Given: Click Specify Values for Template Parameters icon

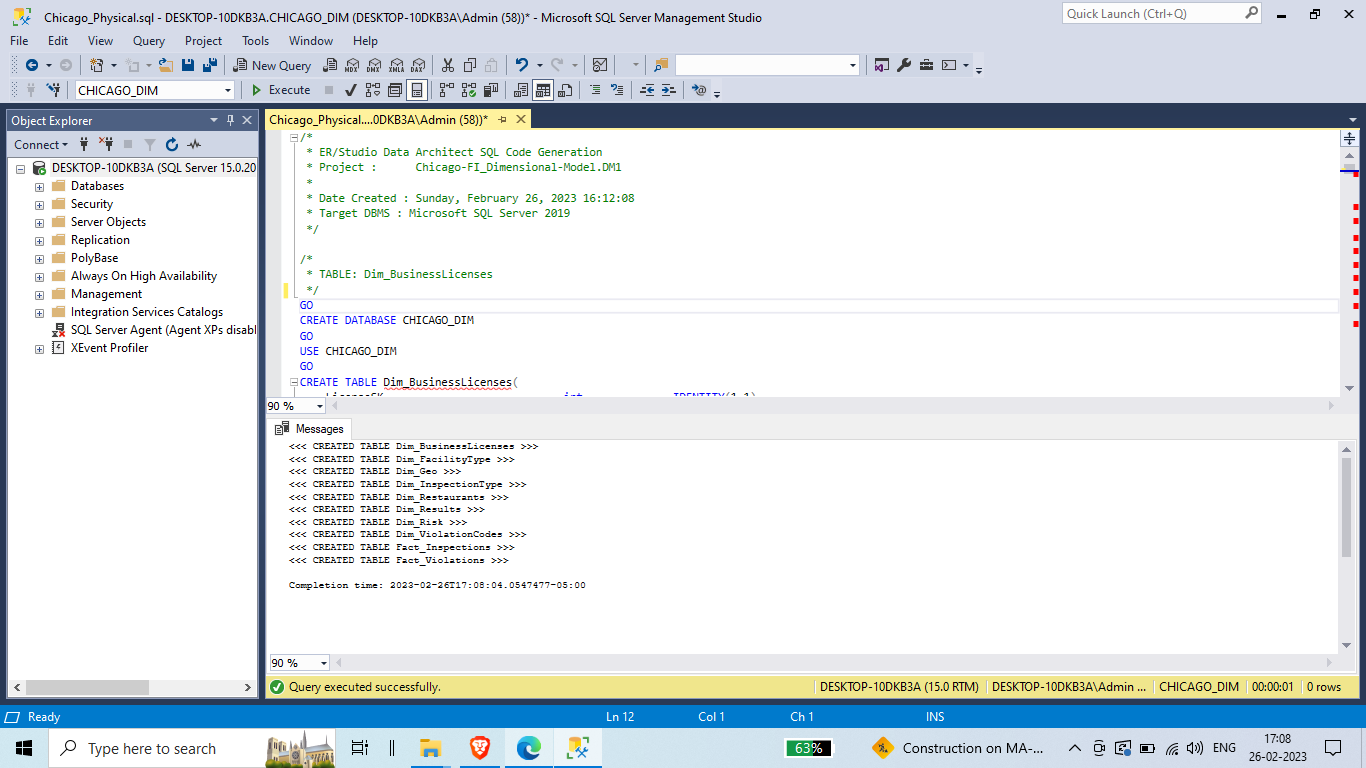Looking at the screenshot, I should click(x=699, y=90).
